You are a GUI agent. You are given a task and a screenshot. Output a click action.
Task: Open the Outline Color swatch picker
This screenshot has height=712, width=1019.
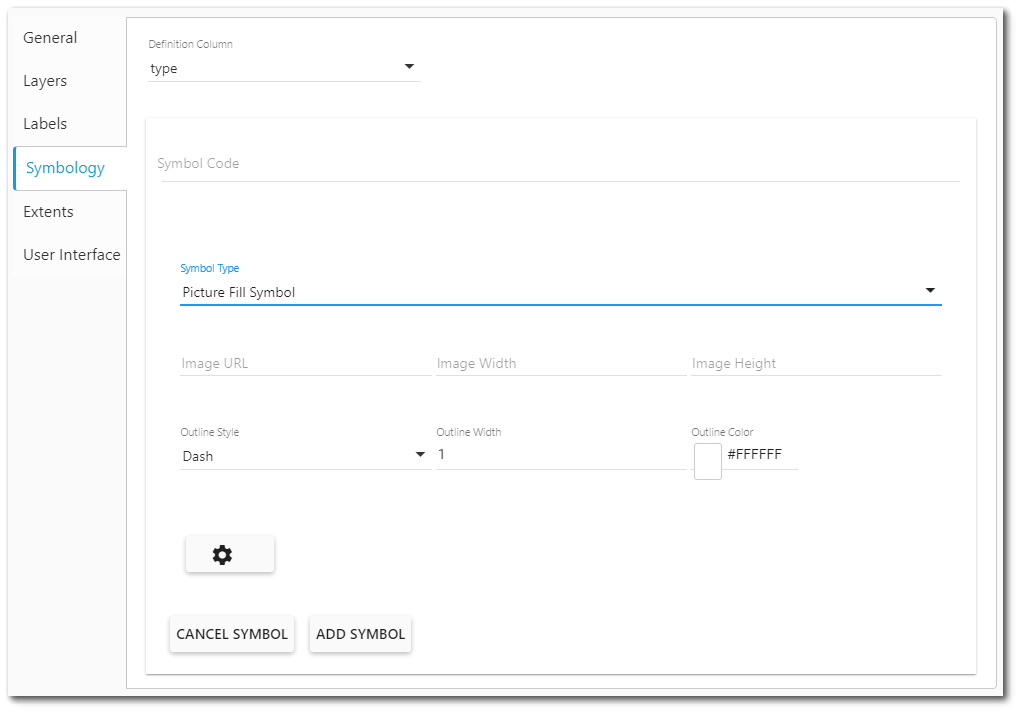[707, 461]
